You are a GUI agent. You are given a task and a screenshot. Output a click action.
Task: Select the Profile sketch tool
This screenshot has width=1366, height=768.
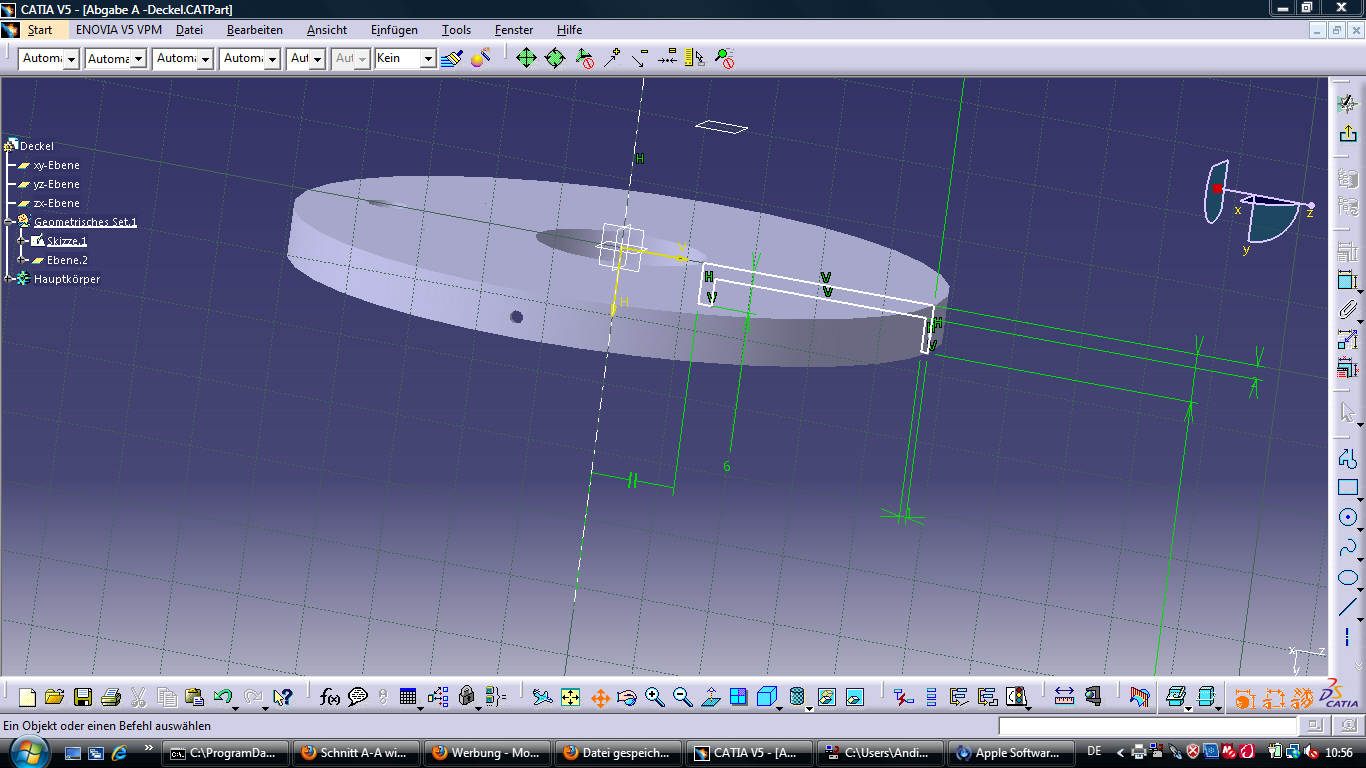click(1348, 459)
